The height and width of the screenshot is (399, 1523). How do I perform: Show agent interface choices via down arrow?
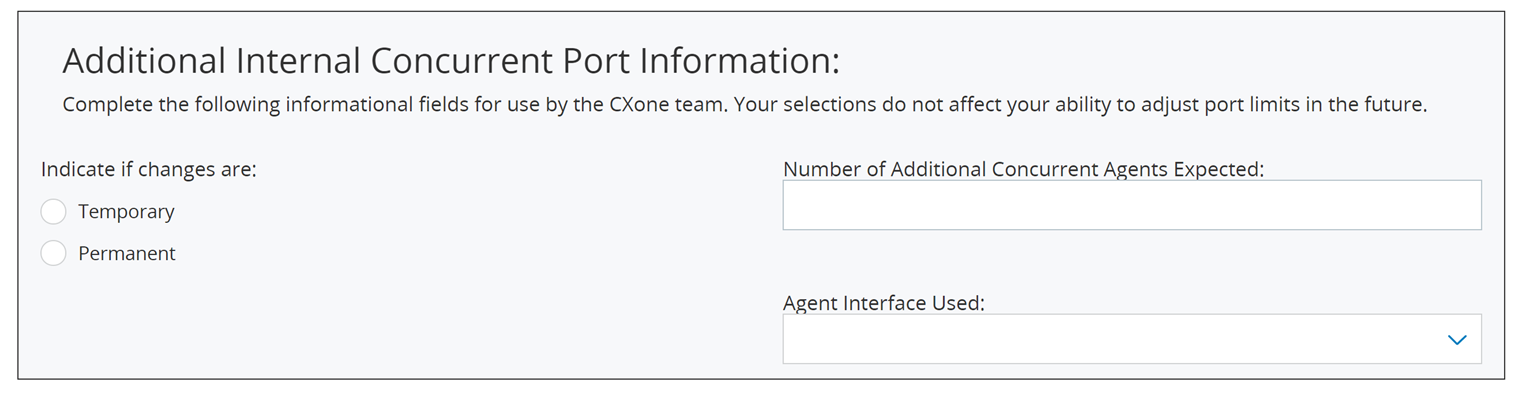1457,340
